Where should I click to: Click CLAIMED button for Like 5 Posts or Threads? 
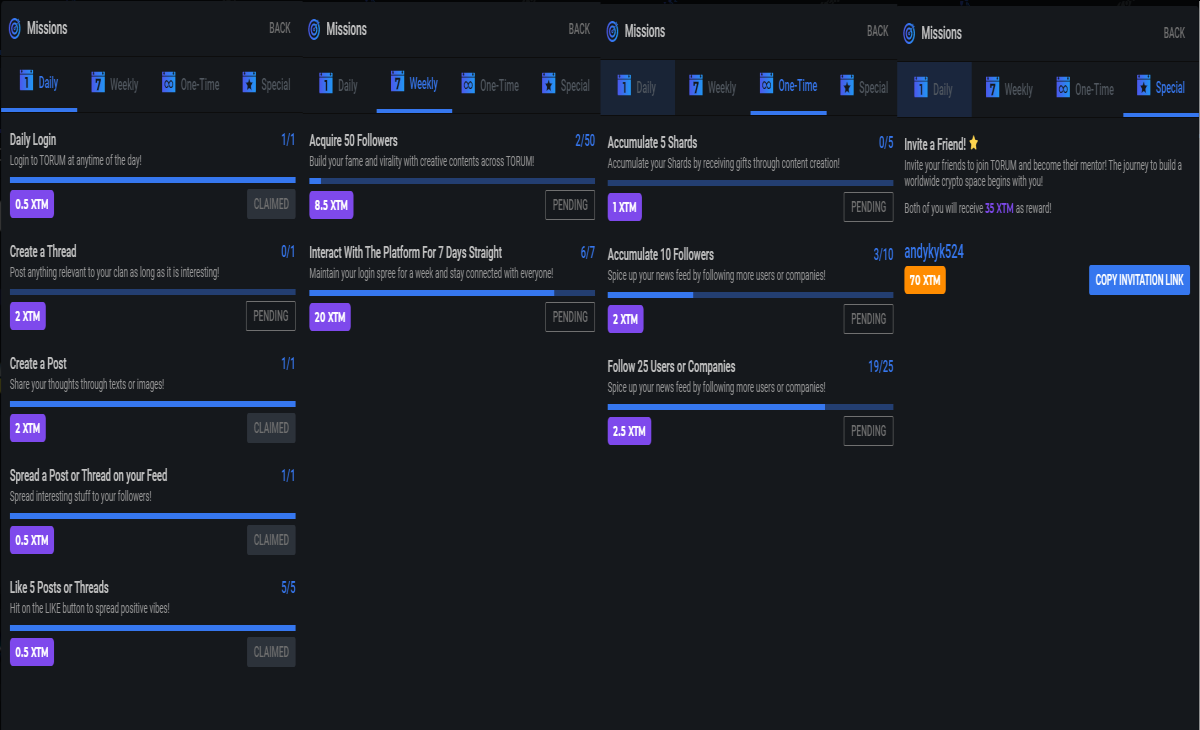point(271,652)
